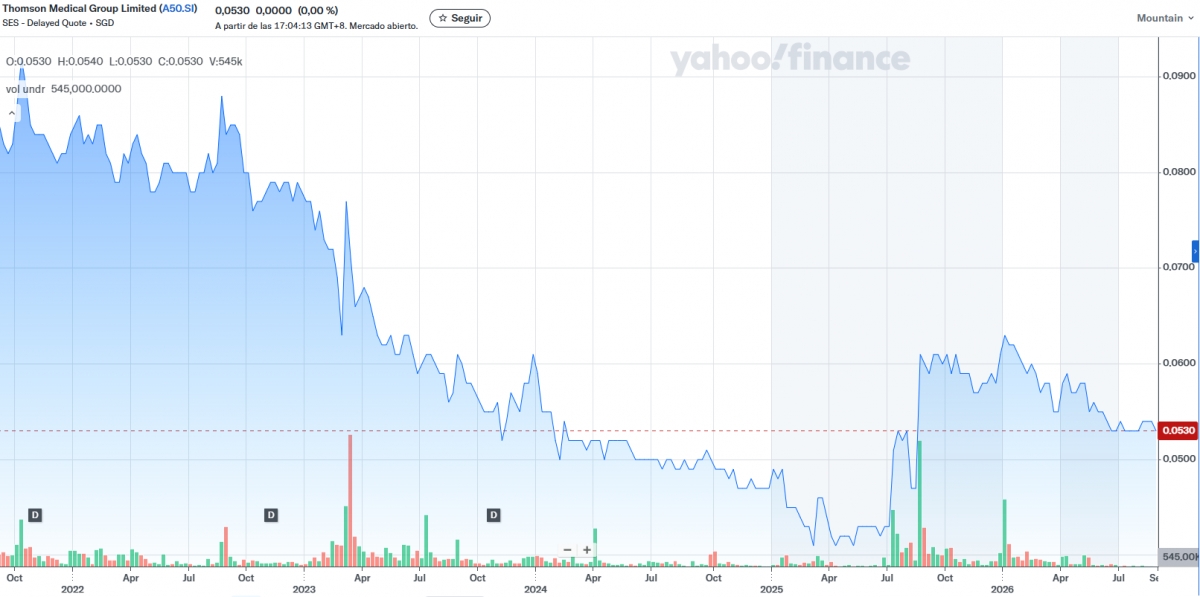Click the Thomson Medical Group Limited title
Image resolution: width=1200 pixels, height=597 pixels.
78,8
